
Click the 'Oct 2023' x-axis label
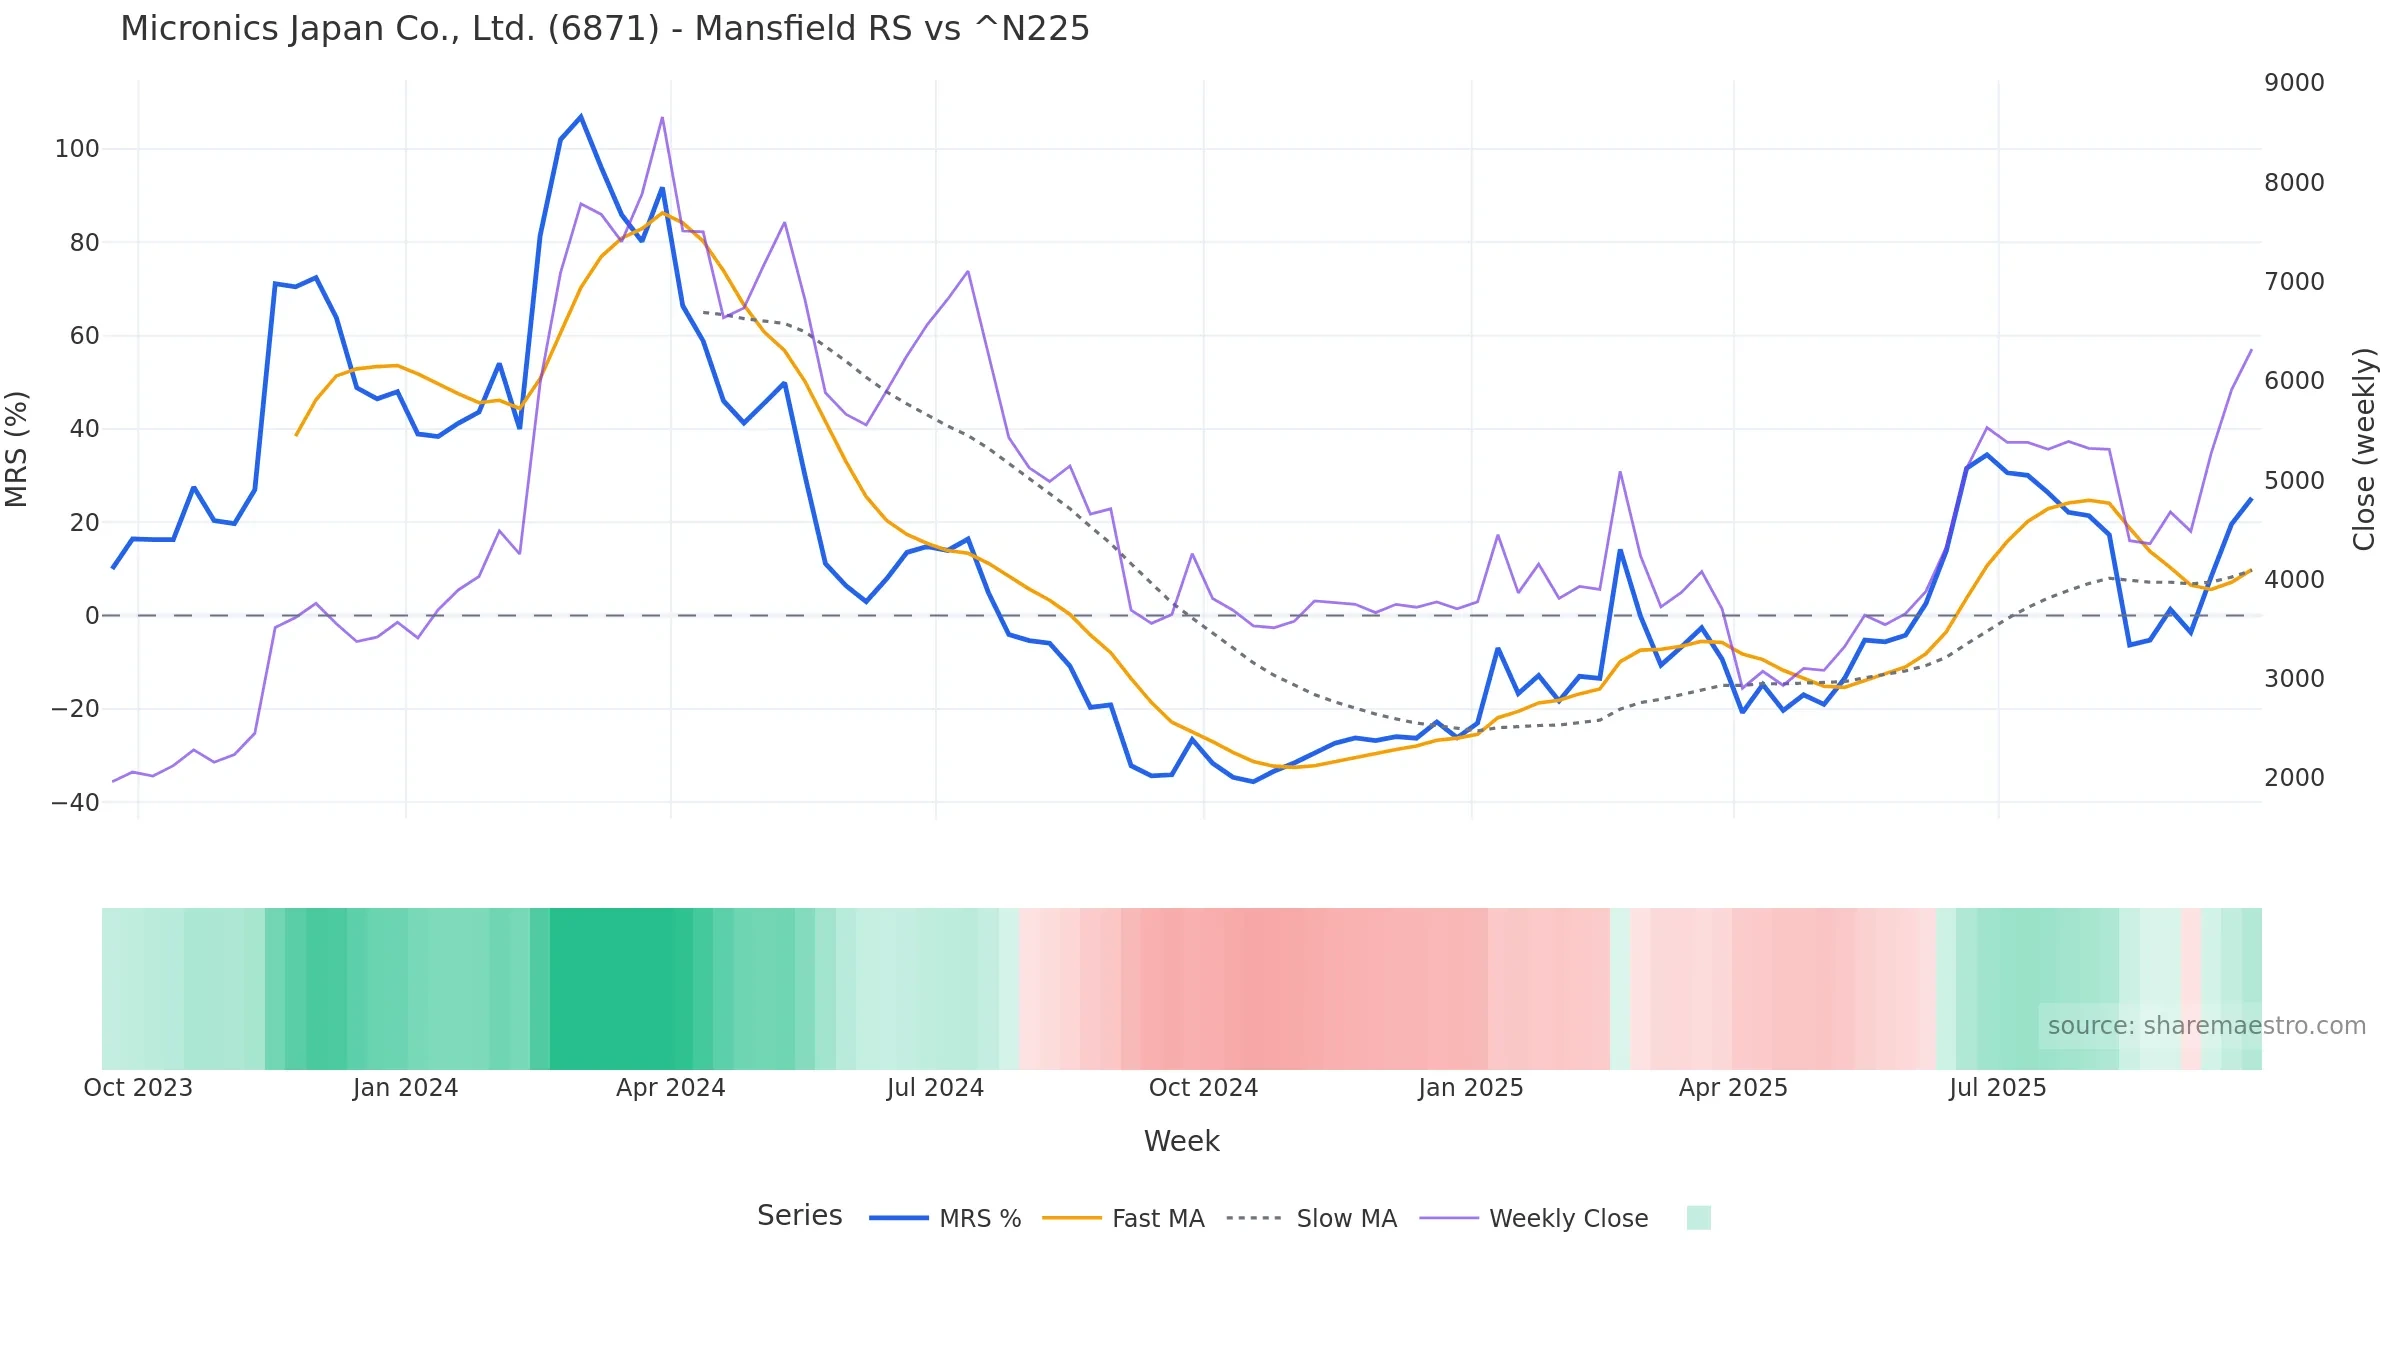click(x=138, y=1087)
